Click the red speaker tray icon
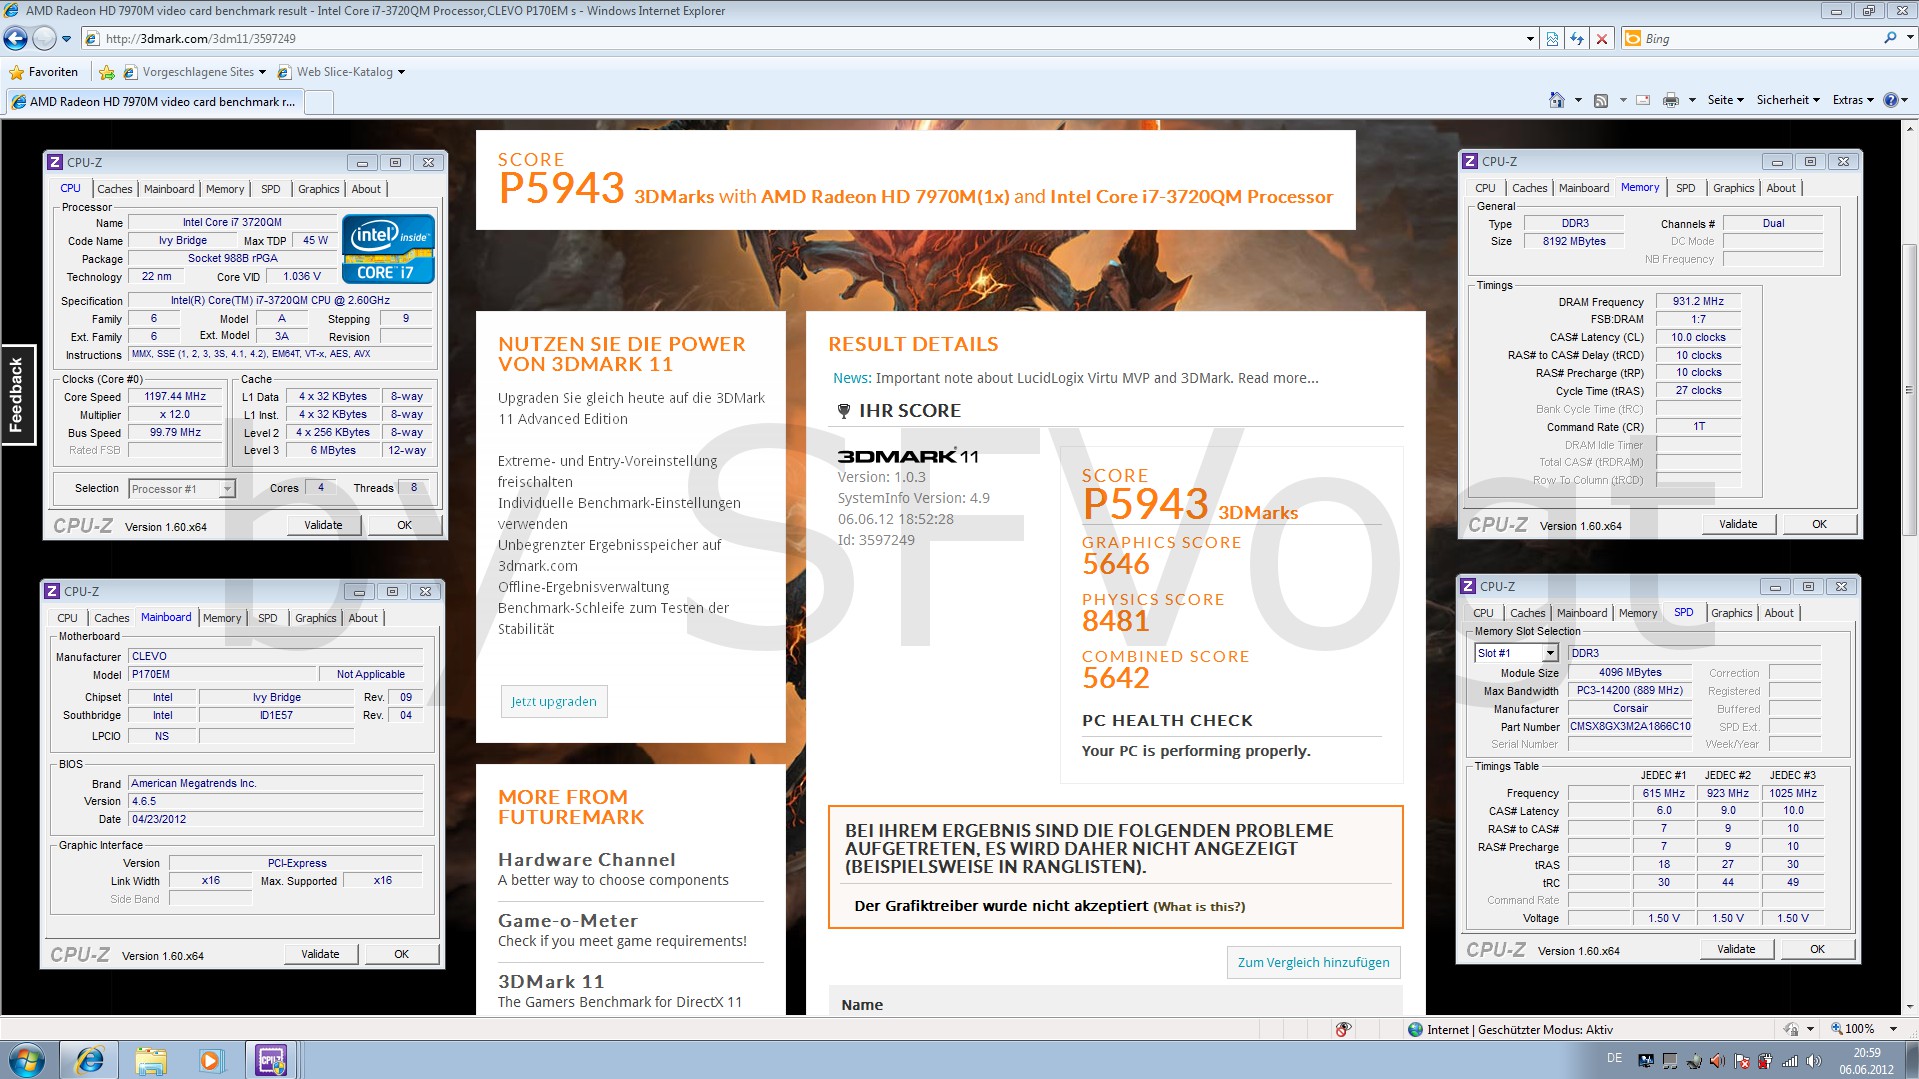This screenshot has height=1079, width=1919. click(1716, 1061)
